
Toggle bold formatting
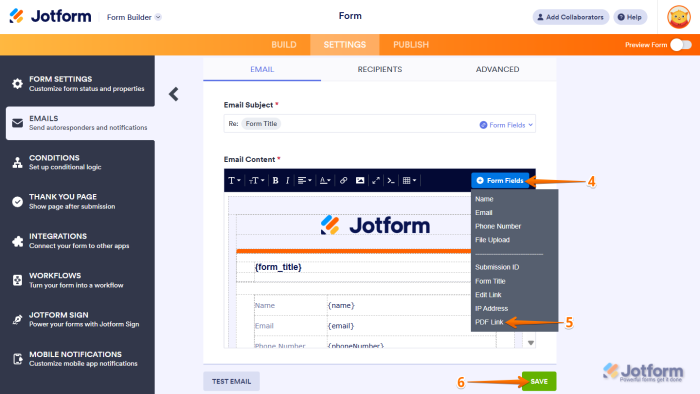coord(275,181)
